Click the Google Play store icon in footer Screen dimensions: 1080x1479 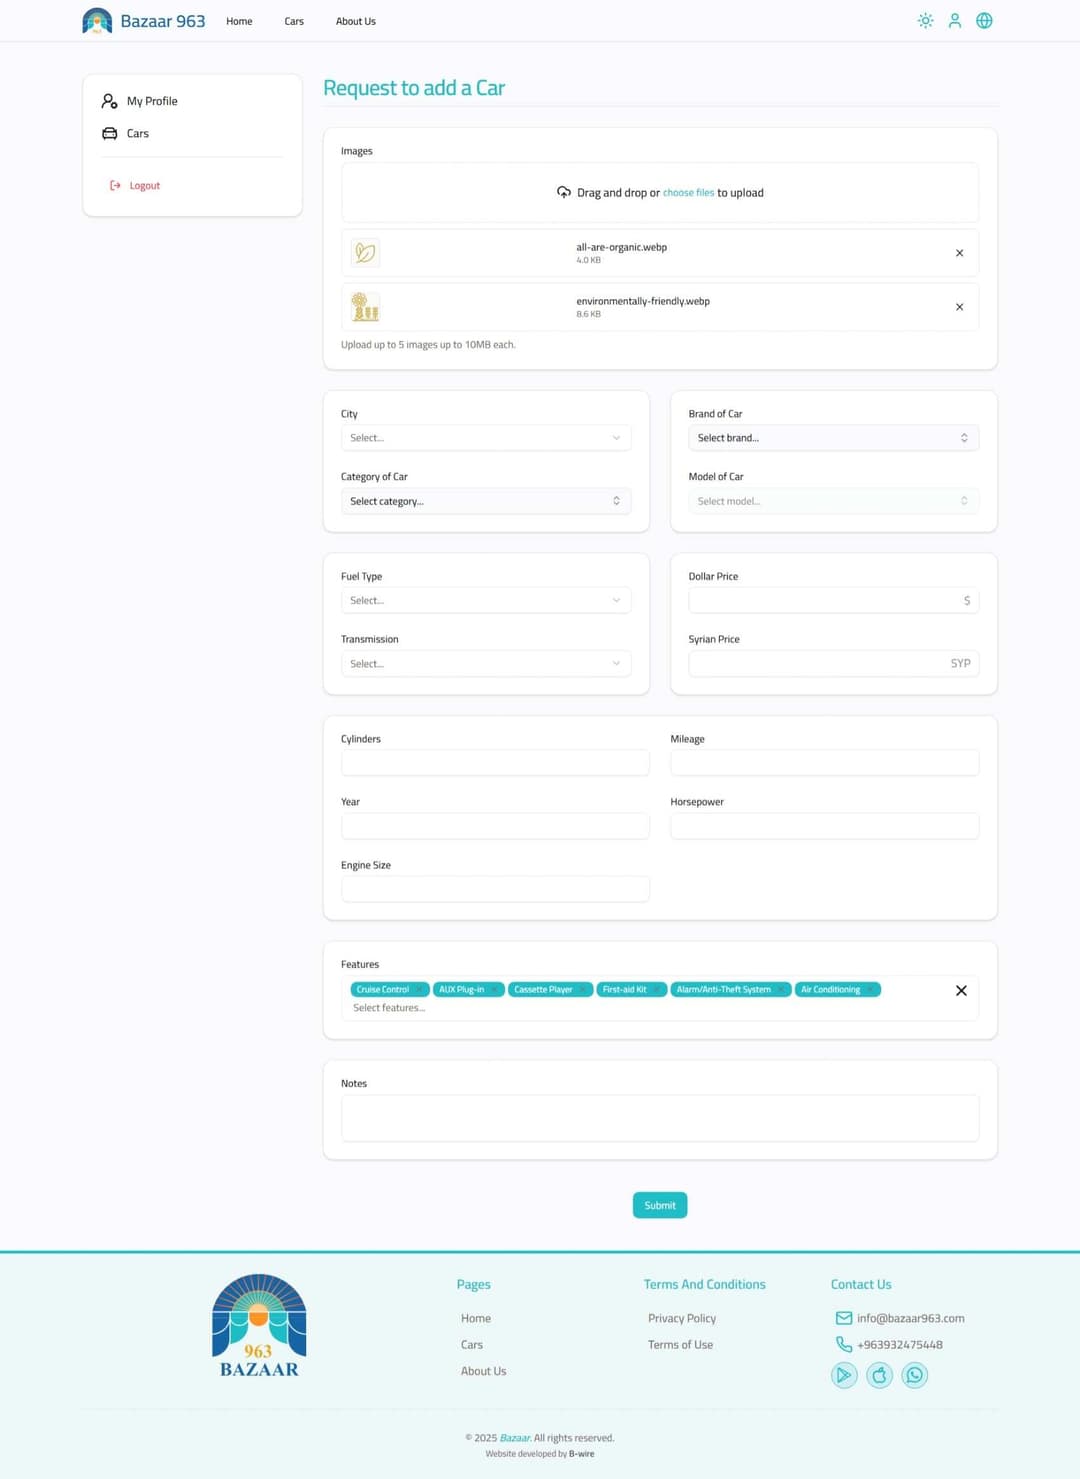coord(844,1375)
